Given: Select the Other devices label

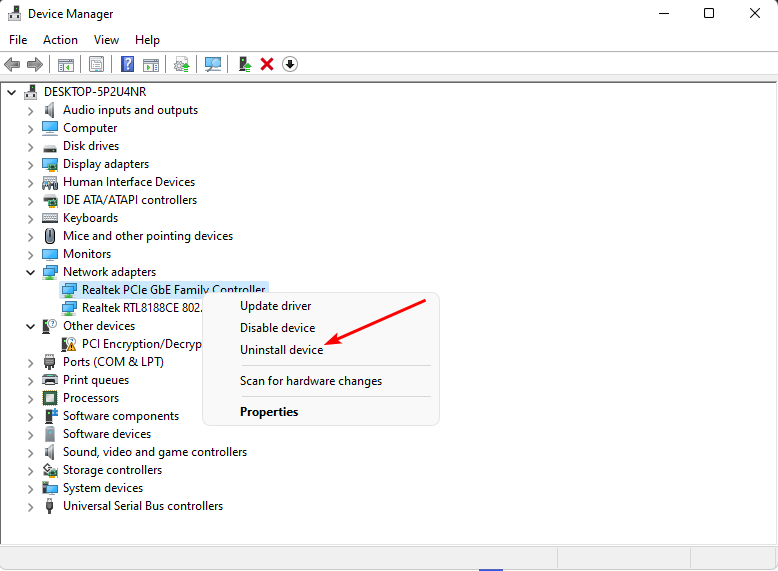Looking at the screenshot, I should (x=99, y=326).
